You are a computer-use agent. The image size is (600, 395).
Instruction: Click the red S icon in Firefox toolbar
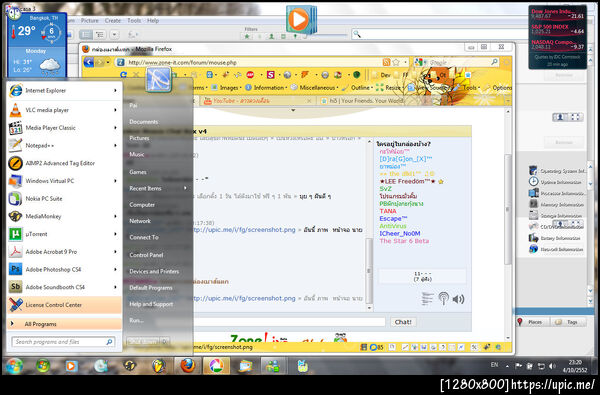[x=271, y=75]
